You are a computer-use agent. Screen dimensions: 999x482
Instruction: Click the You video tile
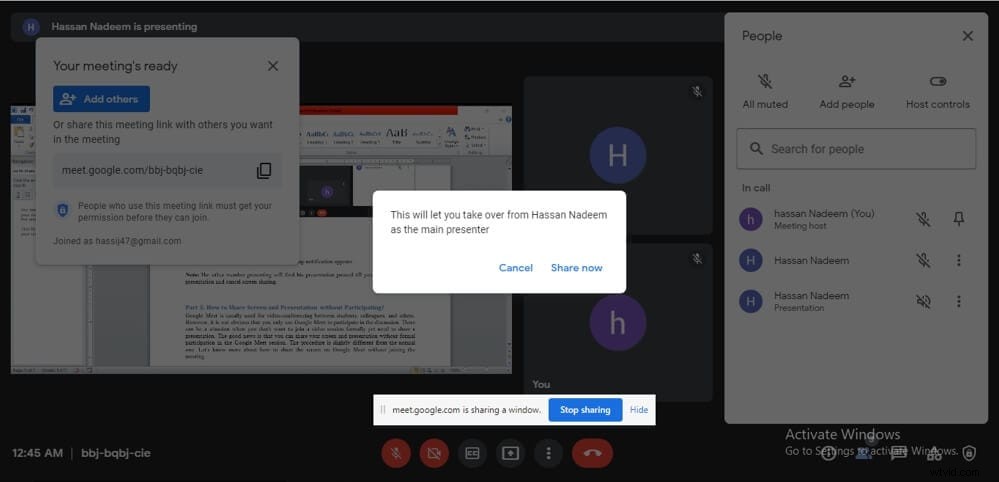(x=617, y=323)
